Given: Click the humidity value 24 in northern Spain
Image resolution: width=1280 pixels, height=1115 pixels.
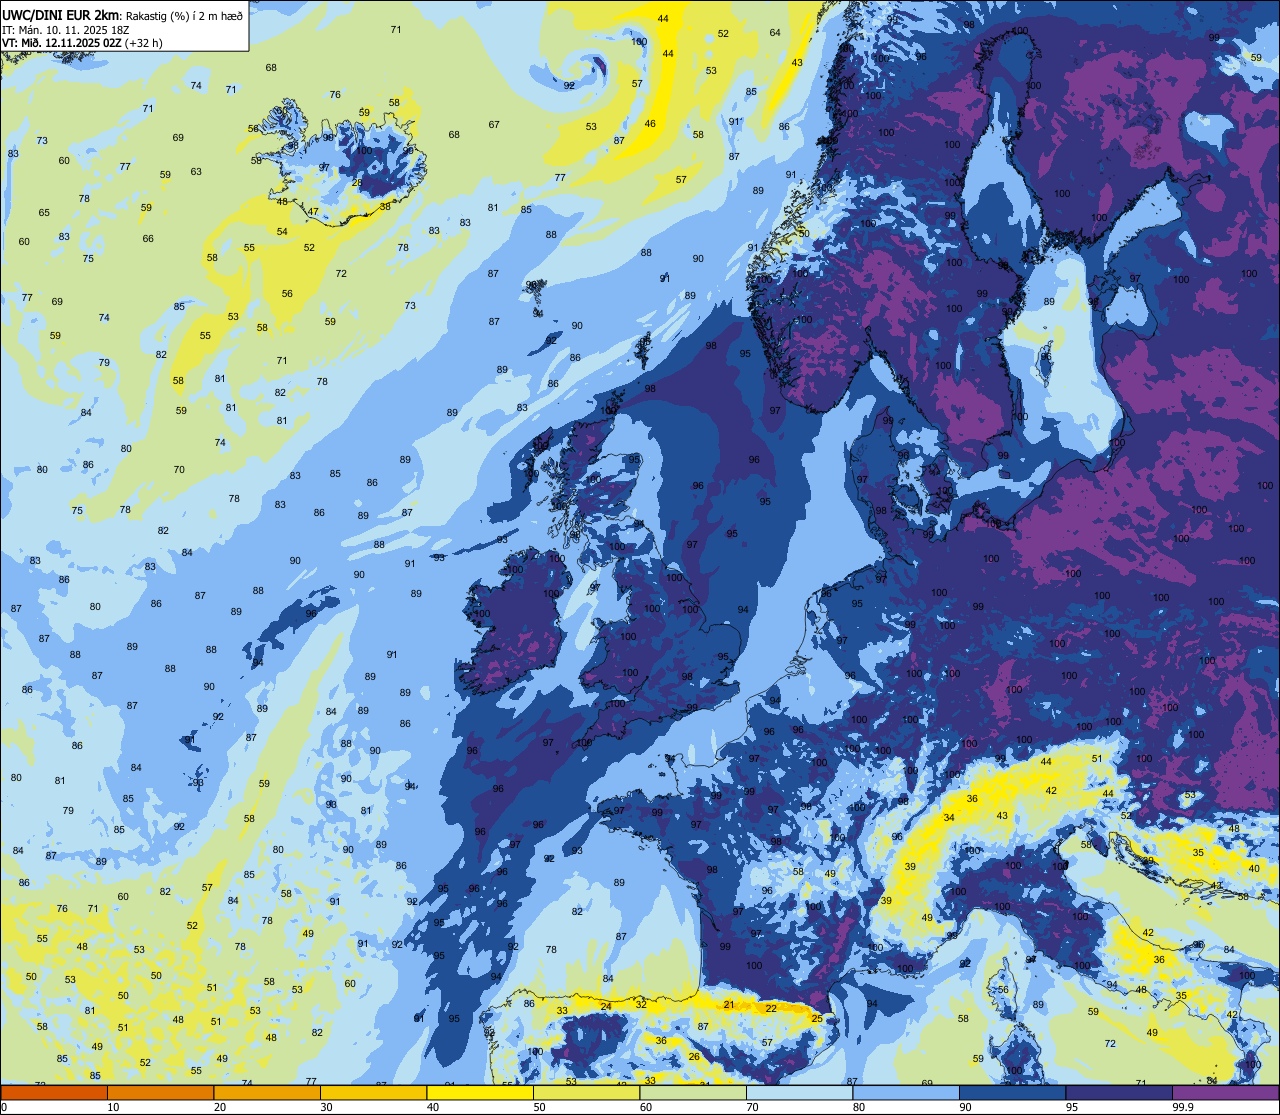Looking at the screenshot, I should 606,1006.
